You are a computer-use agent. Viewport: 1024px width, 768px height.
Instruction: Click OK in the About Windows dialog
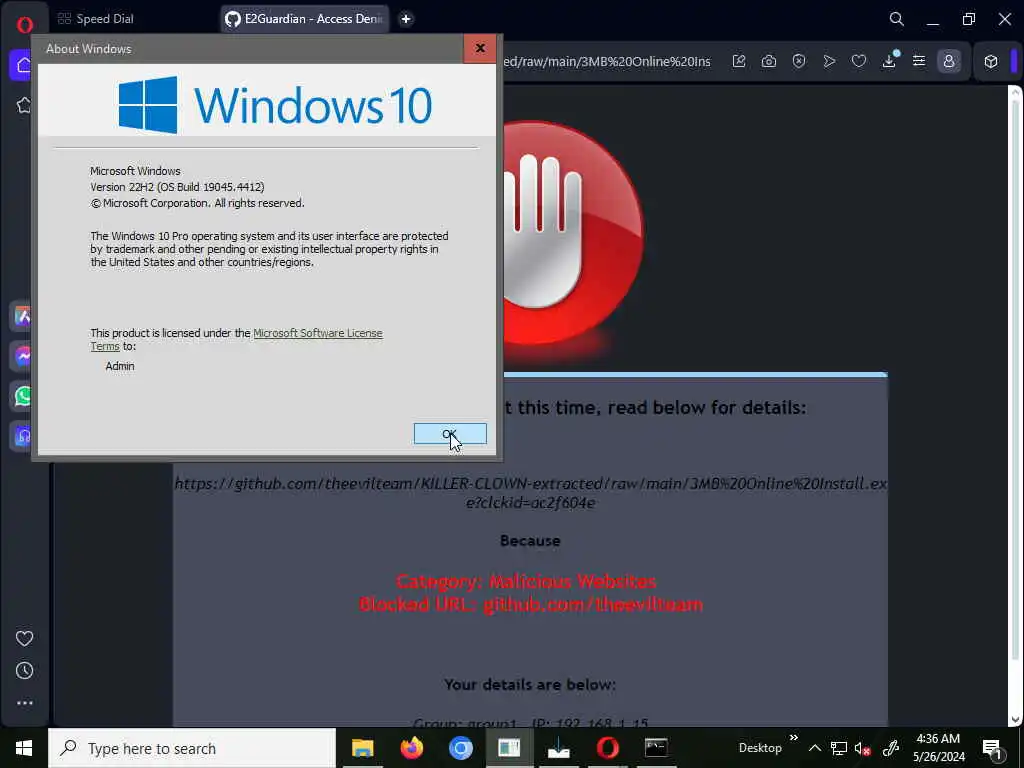tap(450, 434)
